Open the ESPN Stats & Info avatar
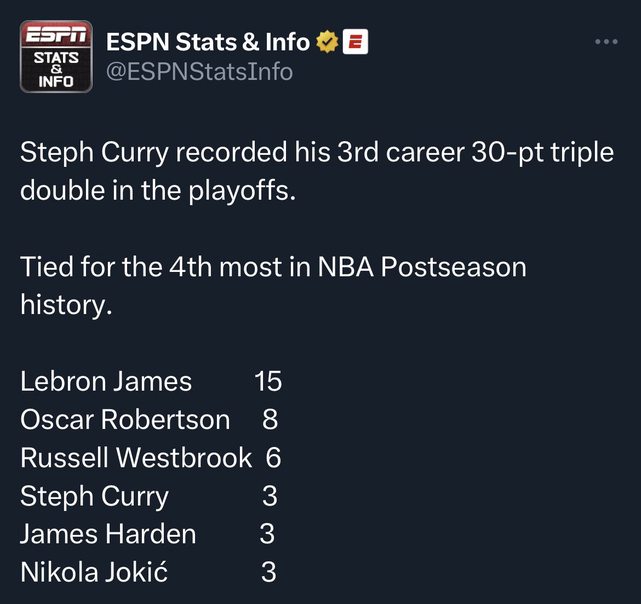641x604 pixels. tap(56, 56)
